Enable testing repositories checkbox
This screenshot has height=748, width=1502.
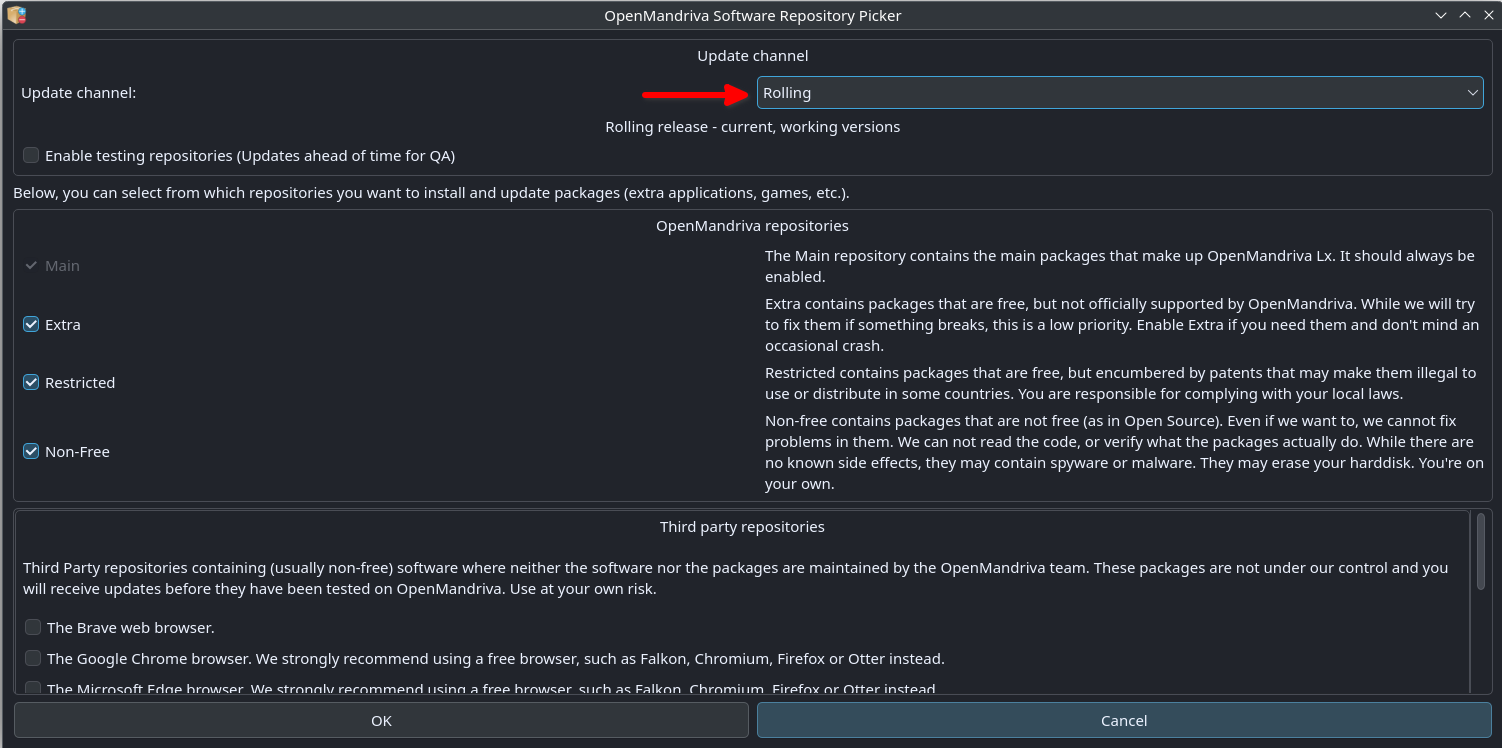click(31, 155)
